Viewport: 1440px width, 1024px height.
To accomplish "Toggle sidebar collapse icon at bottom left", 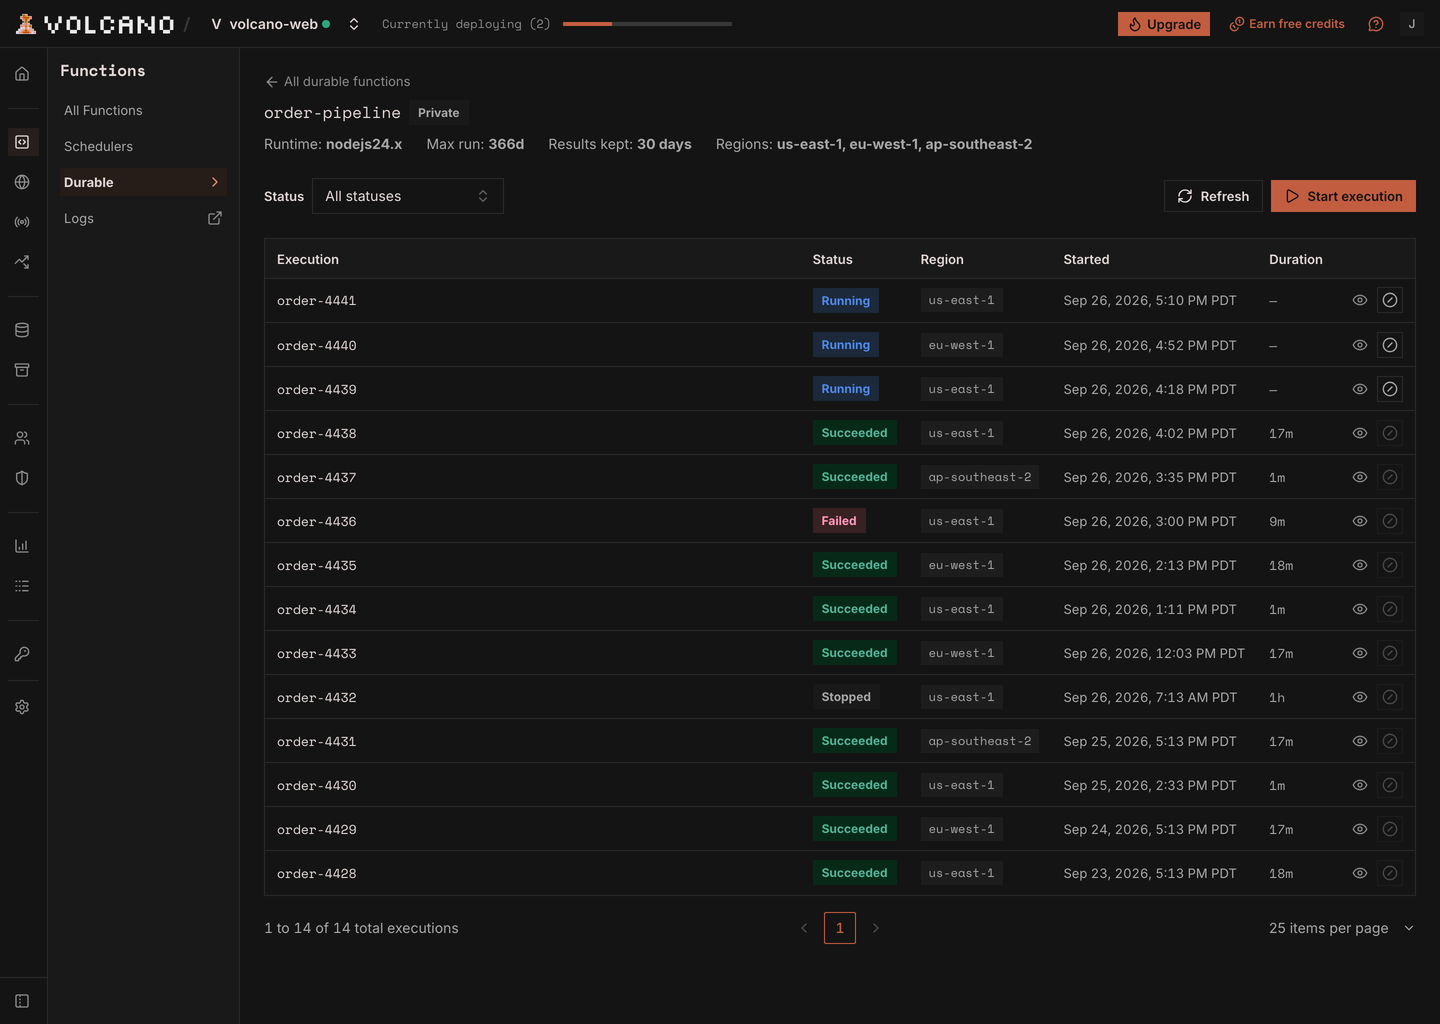I will click(22, 1001).
